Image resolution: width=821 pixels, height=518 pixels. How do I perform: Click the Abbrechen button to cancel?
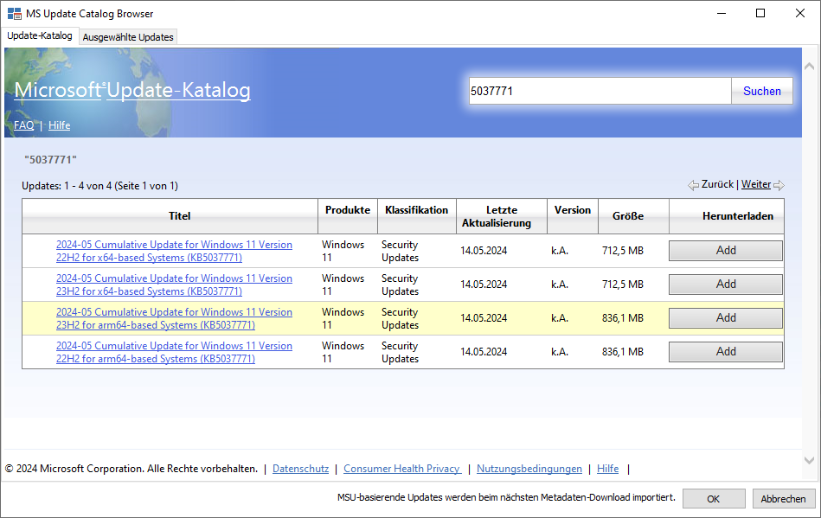click(x=783, y=499)
